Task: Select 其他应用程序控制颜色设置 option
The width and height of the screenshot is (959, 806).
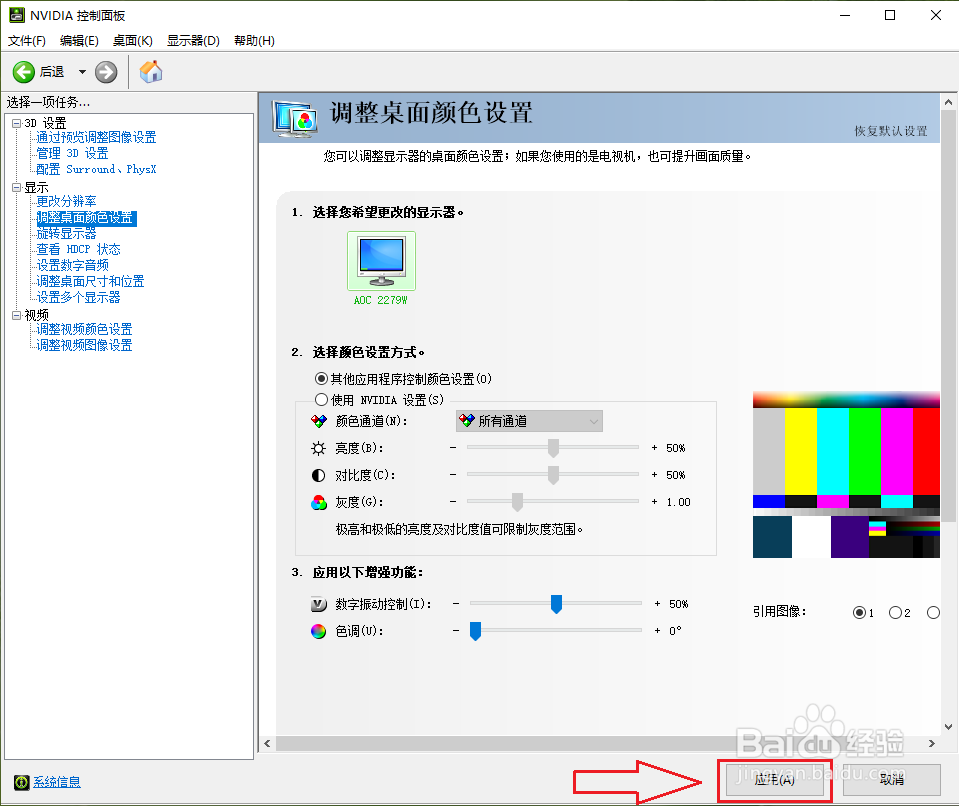Action: coord(319,379)
